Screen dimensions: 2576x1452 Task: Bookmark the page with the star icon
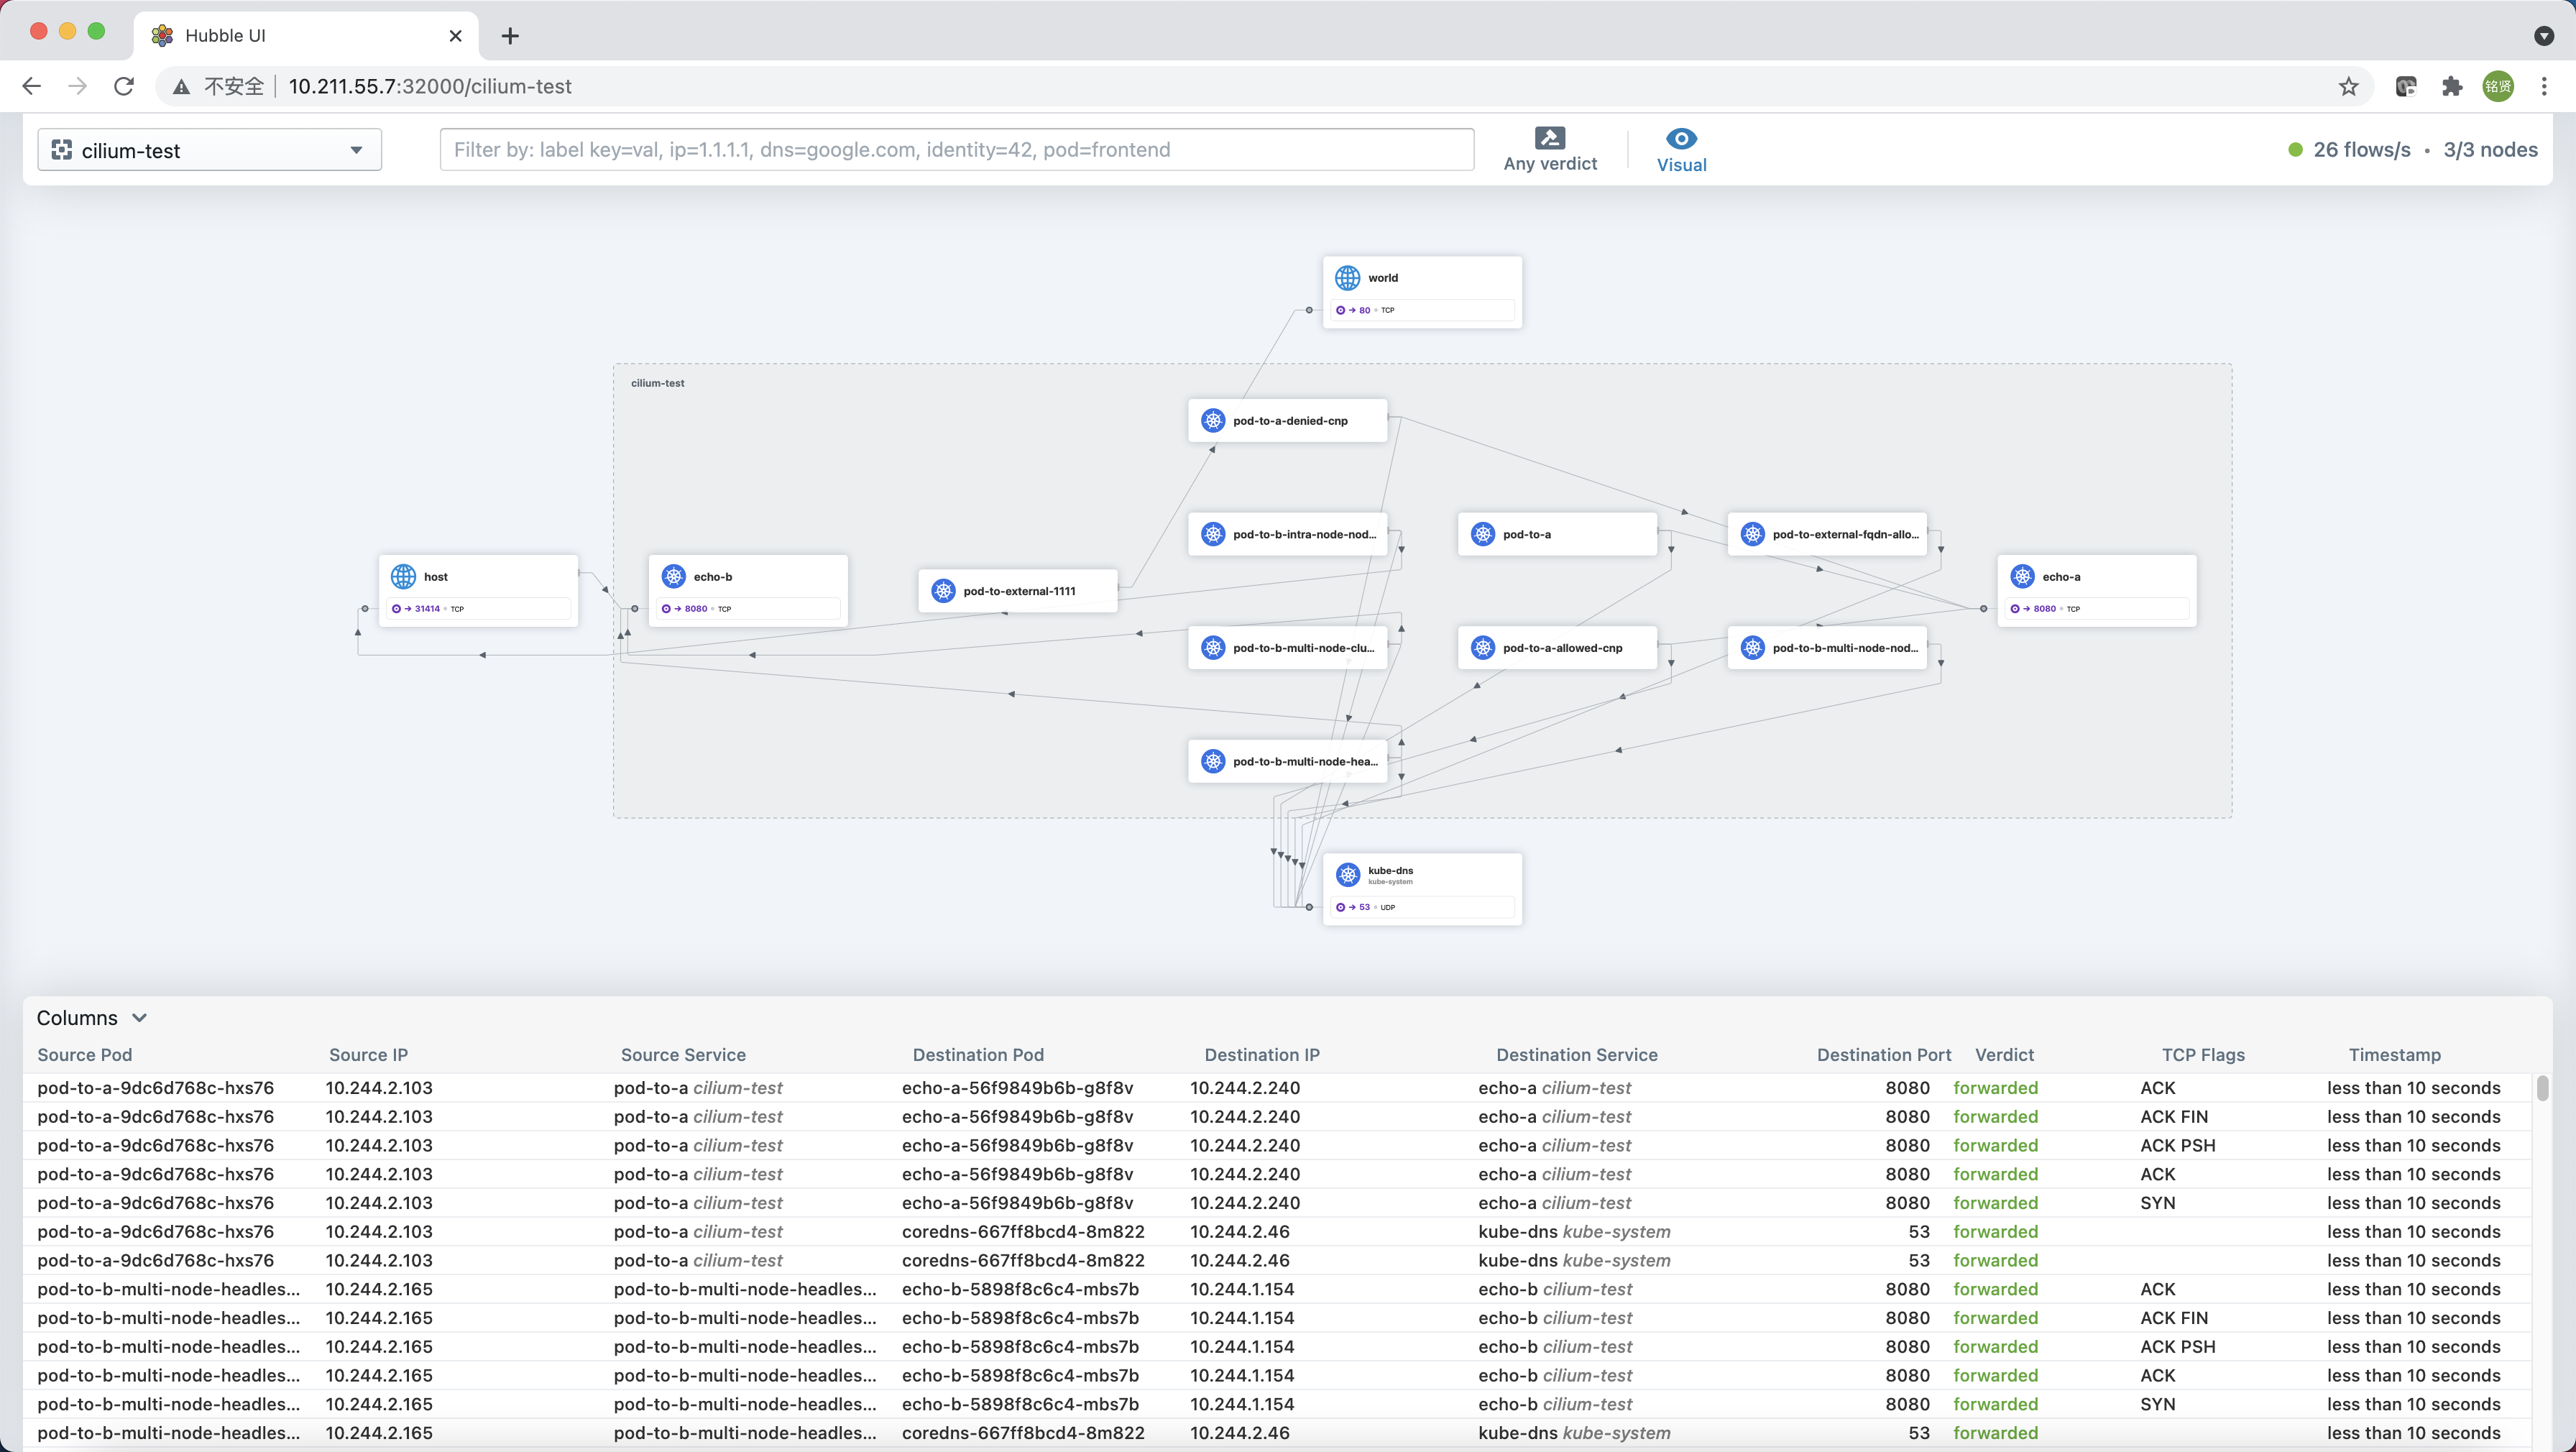tap(2348, 86)
